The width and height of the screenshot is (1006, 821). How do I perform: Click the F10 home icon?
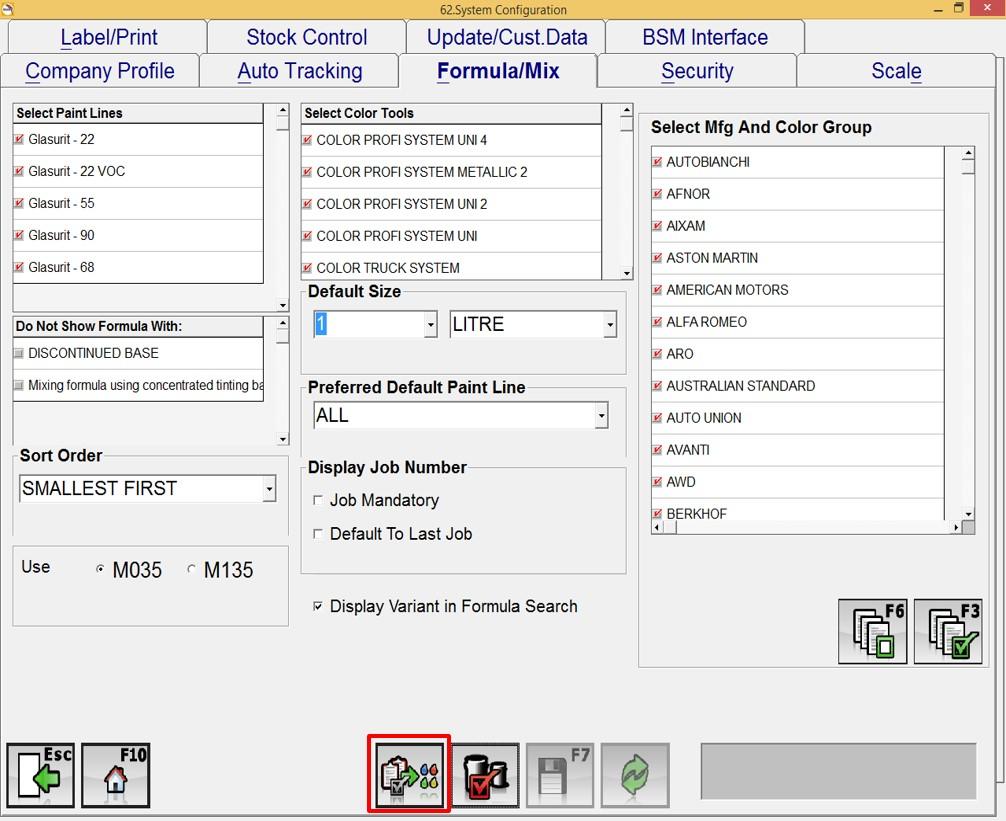pyautogui.click(x=116, y=775)
